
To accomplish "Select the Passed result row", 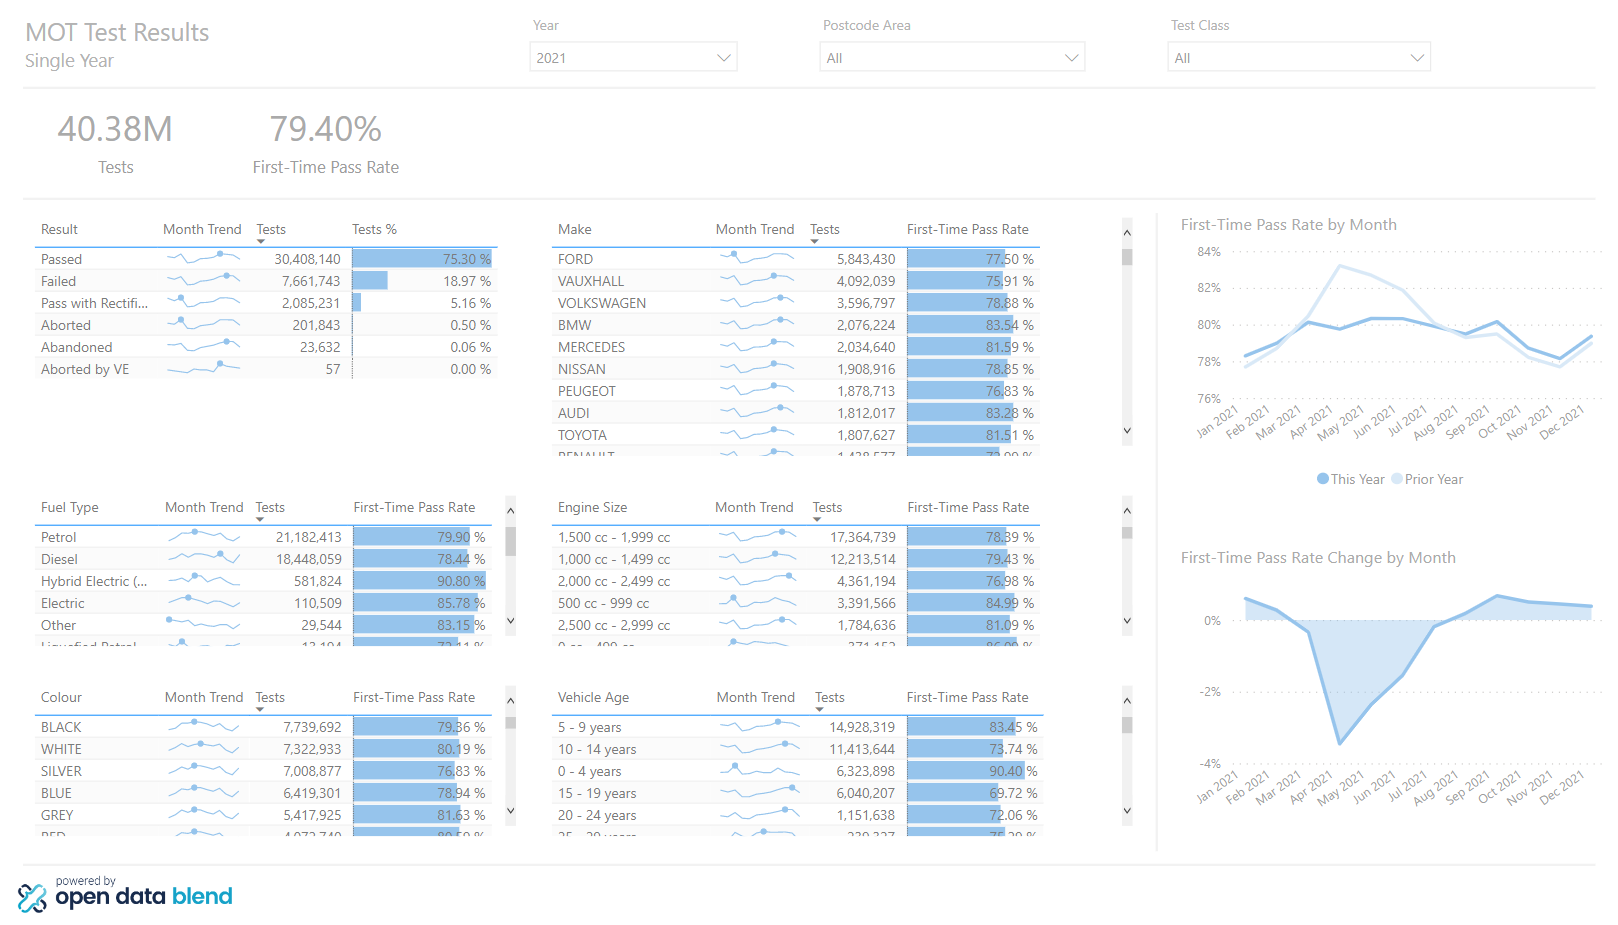I will click(266, 259).
